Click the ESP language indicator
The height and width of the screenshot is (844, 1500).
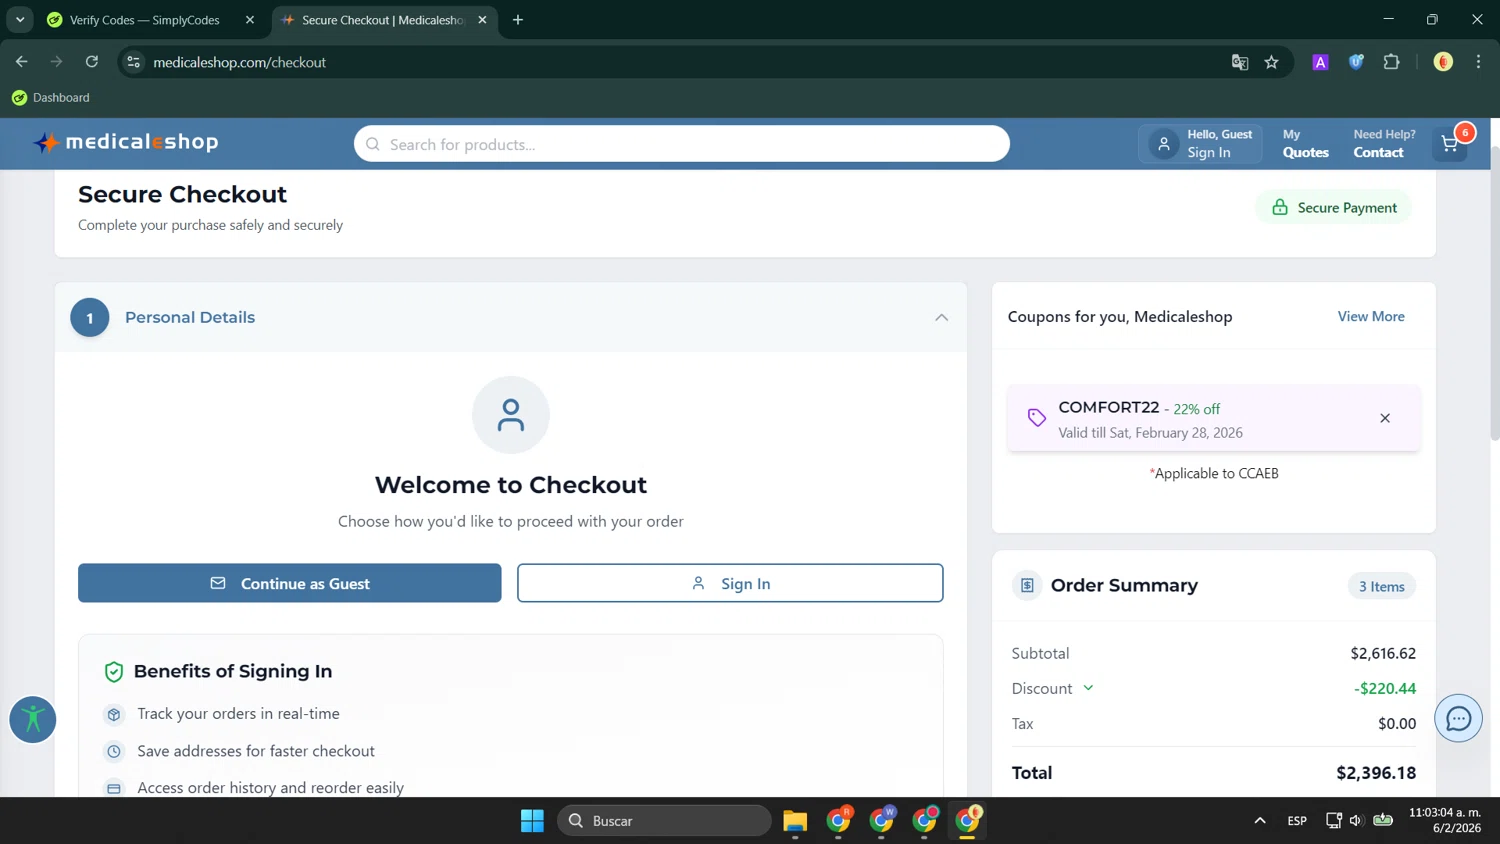pyautogui.click(x=1297, y=821)
